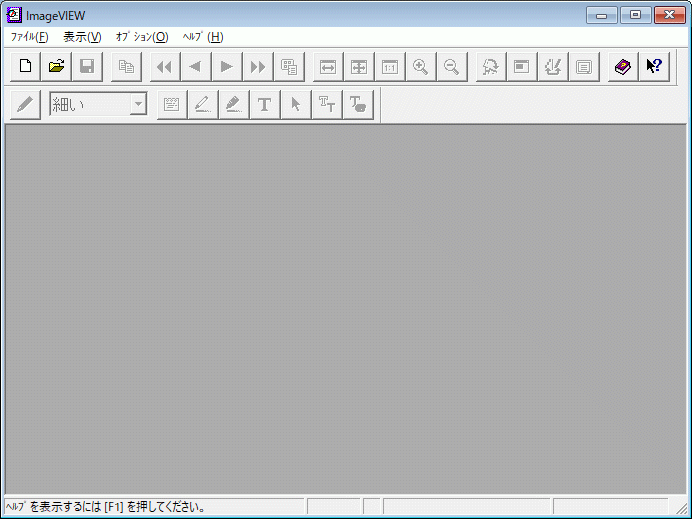Image resolution: width=692 pixels, height=519 pixels.
Task: Click the ImageVIEW title bar app icon
Action: pyautogui.click(x=14, y=15)
